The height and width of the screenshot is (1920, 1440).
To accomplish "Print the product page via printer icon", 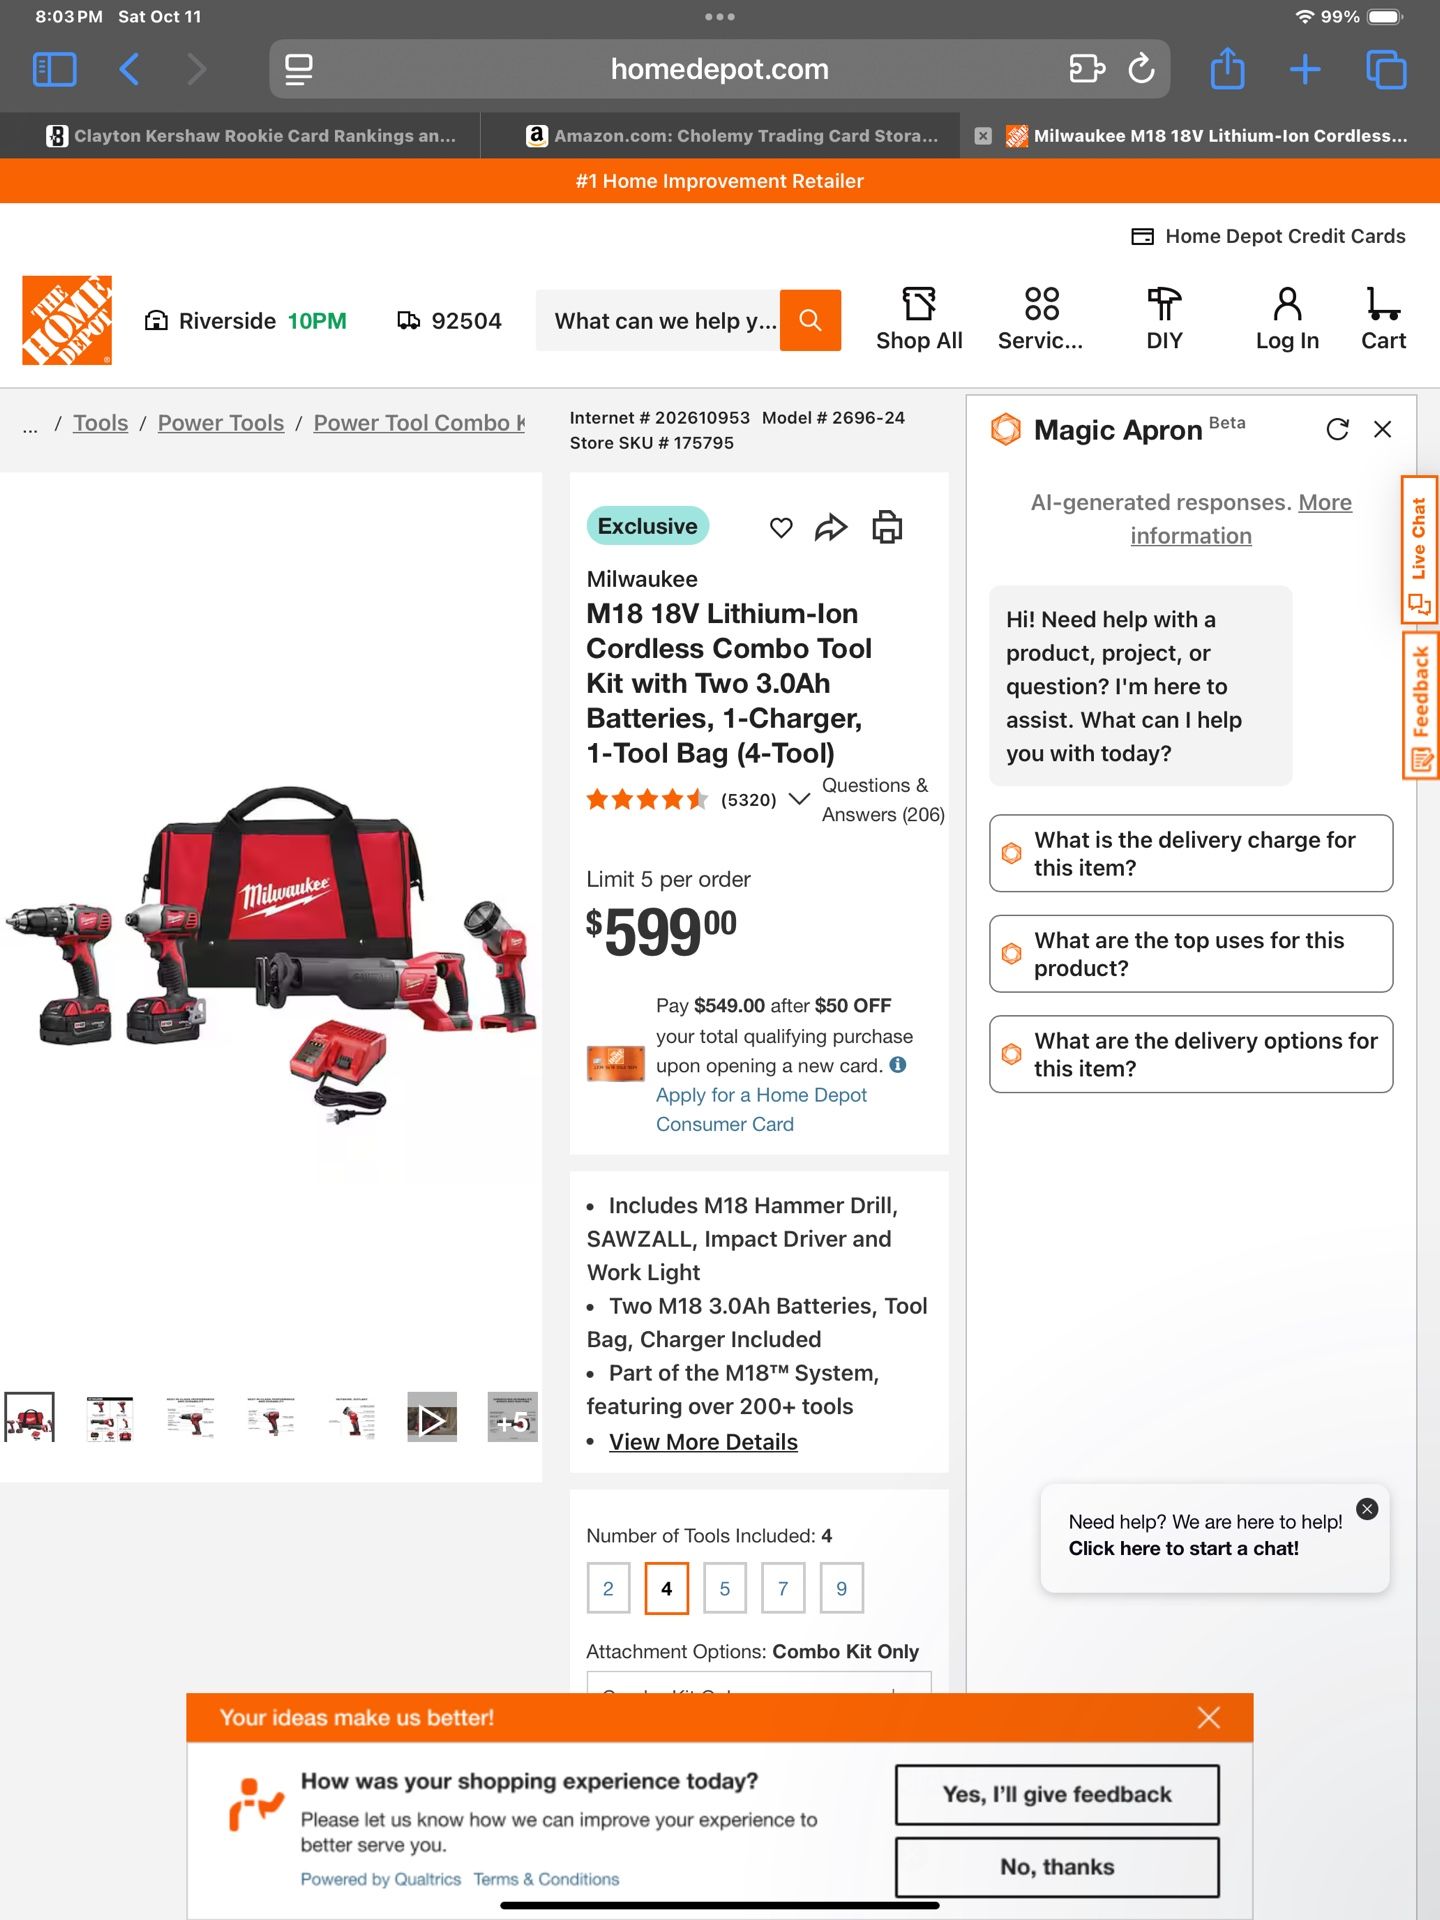I will tap(887, 526).
